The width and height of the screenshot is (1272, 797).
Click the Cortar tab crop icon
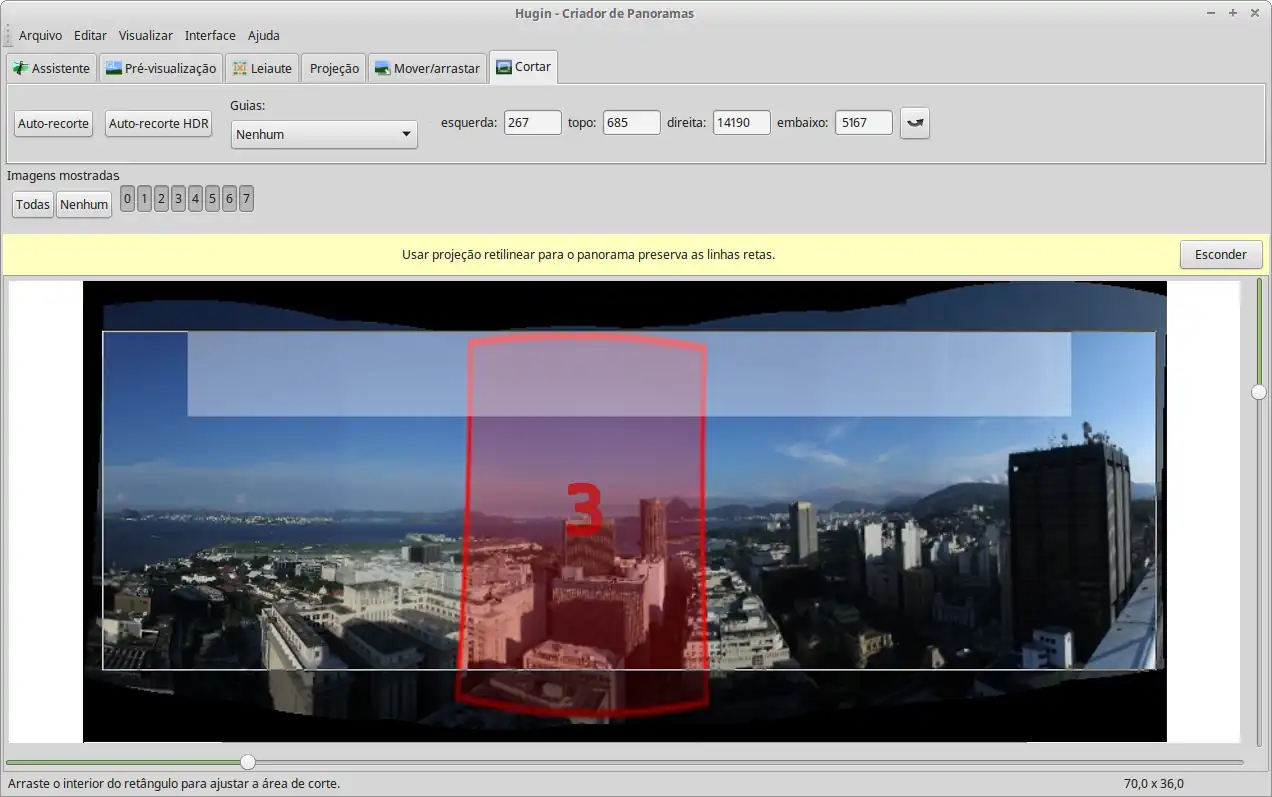click(x=504, y=67)
